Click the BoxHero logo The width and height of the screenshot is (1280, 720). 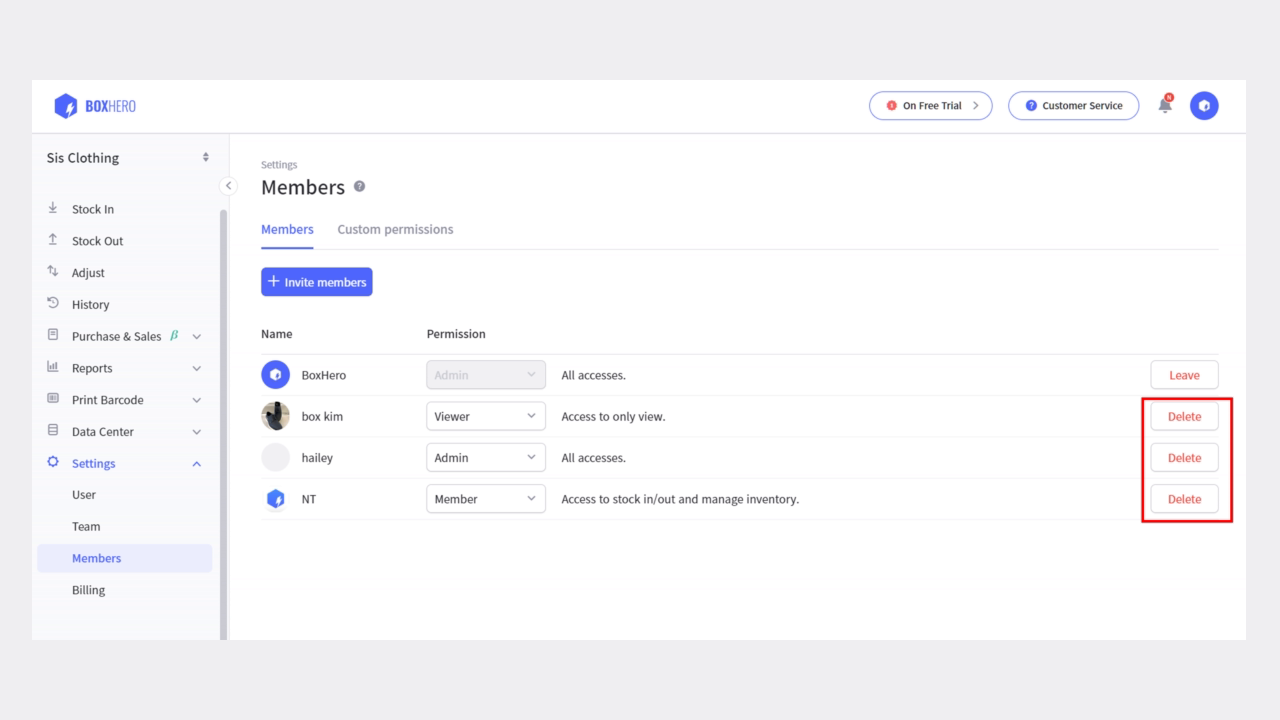[x=94, y=105]
